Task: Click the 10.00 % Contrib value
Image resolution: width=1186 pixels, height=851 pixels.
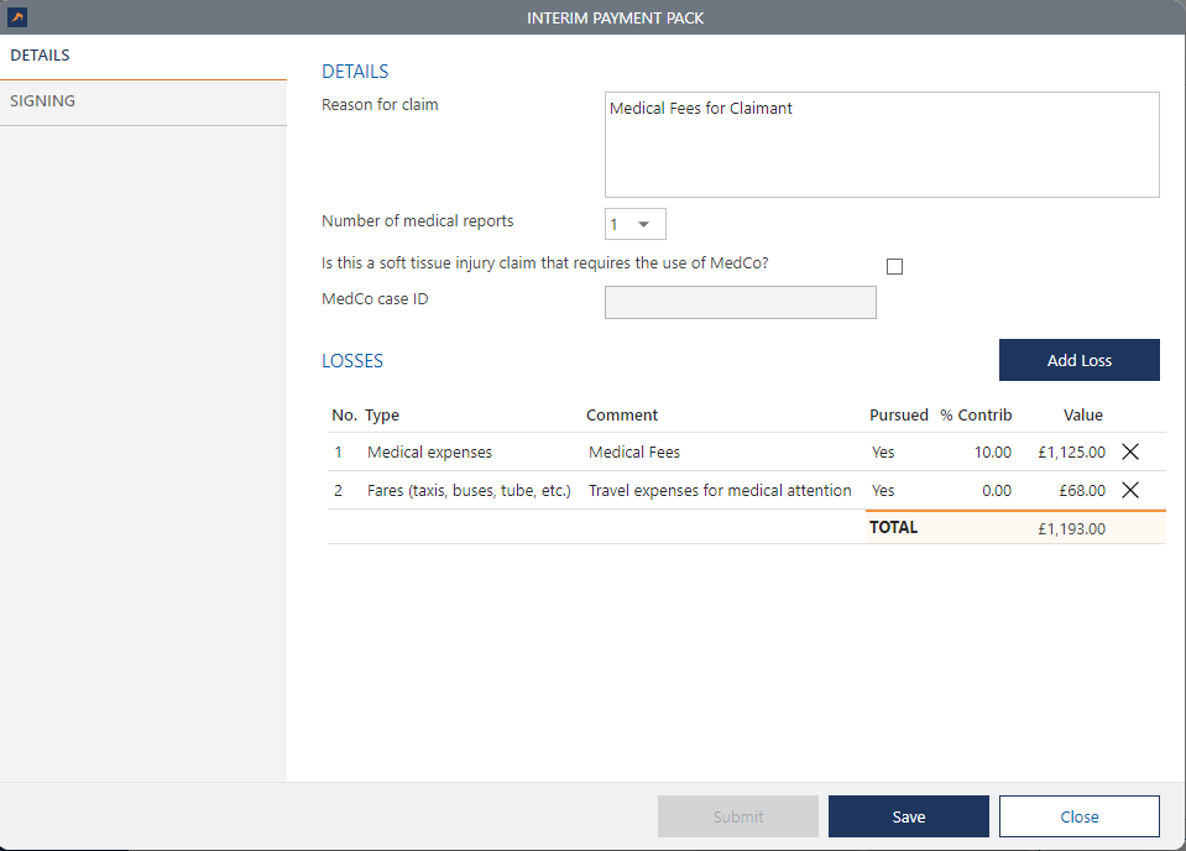Action: [992, 452]
